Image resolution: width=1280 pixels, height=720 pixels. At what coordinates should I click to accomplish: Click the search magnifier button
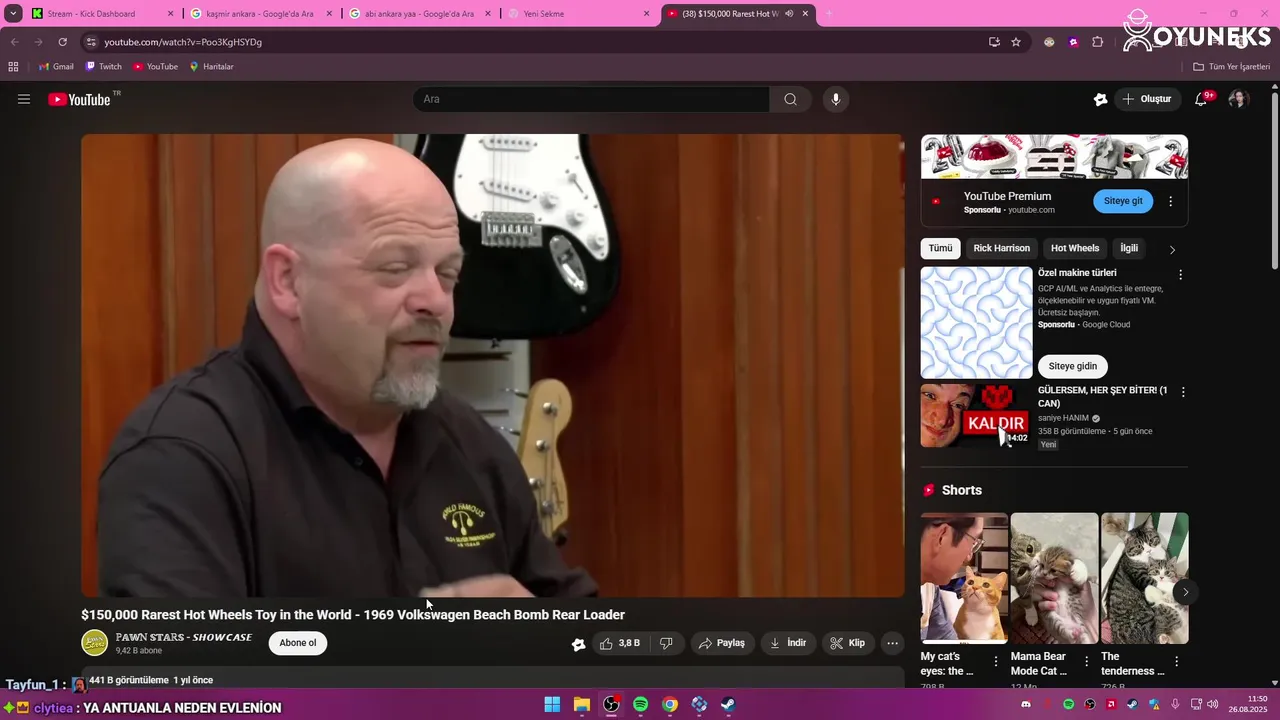point(790,99)
